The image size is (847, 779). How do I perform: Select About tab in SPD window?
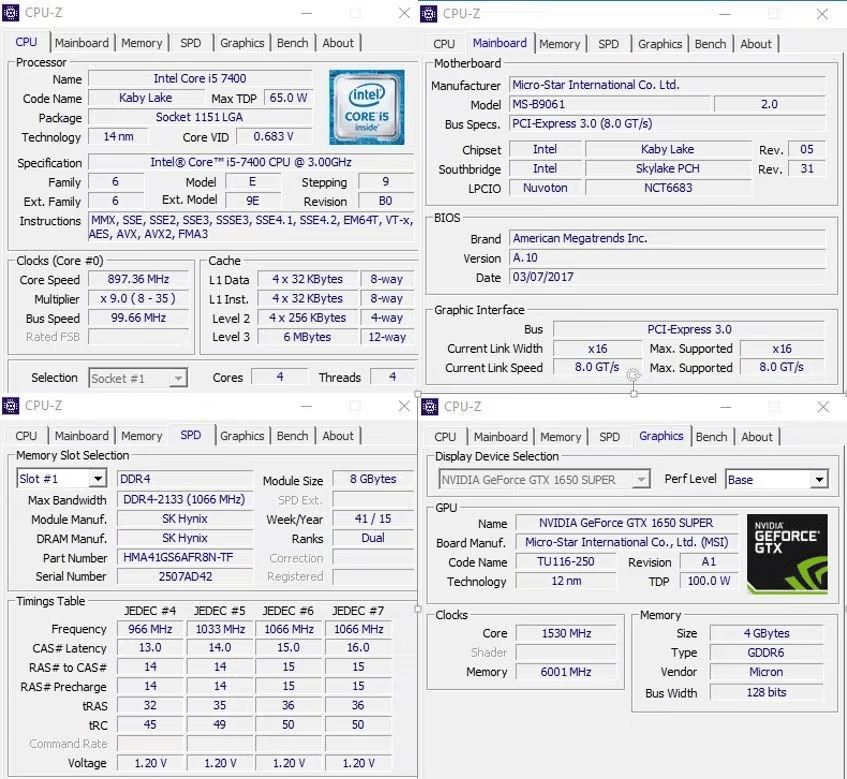pos(338,435)
